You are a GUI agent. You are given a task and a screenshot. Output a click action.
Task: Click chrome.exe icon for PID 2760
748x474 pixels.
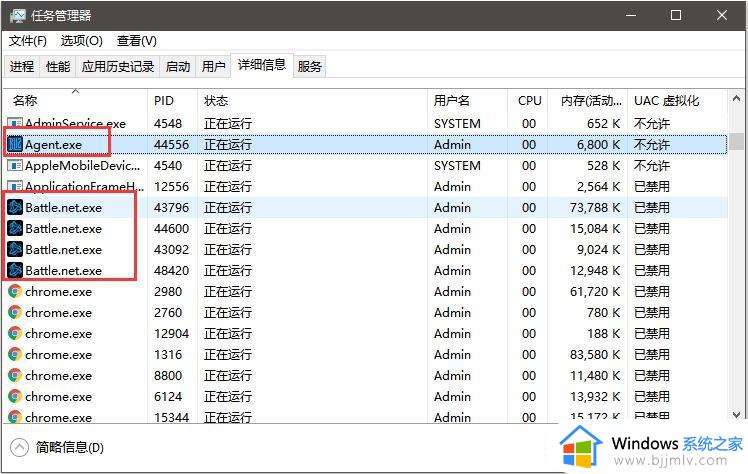[x=15, y=312]
